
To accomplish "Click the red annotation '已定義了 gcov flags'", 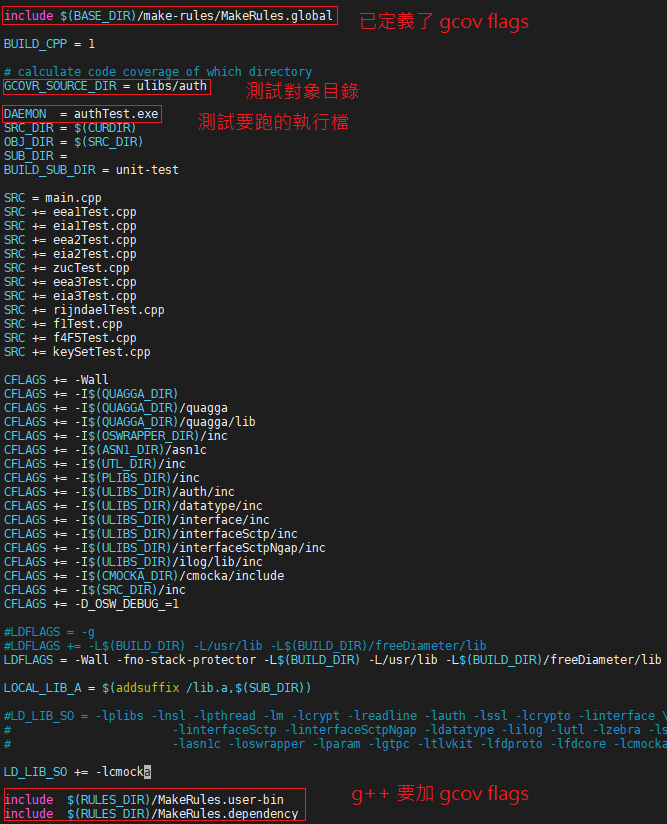I will 444,22.
